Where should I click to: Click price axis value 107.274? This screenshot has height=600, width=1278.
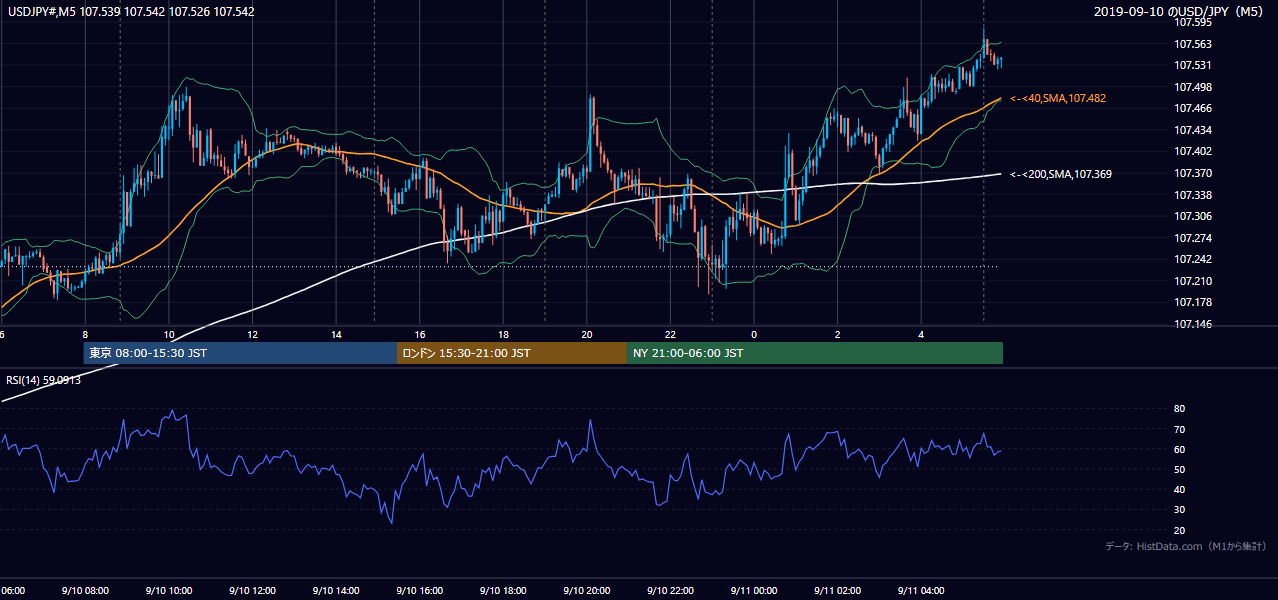click(x=1191, y=238)
